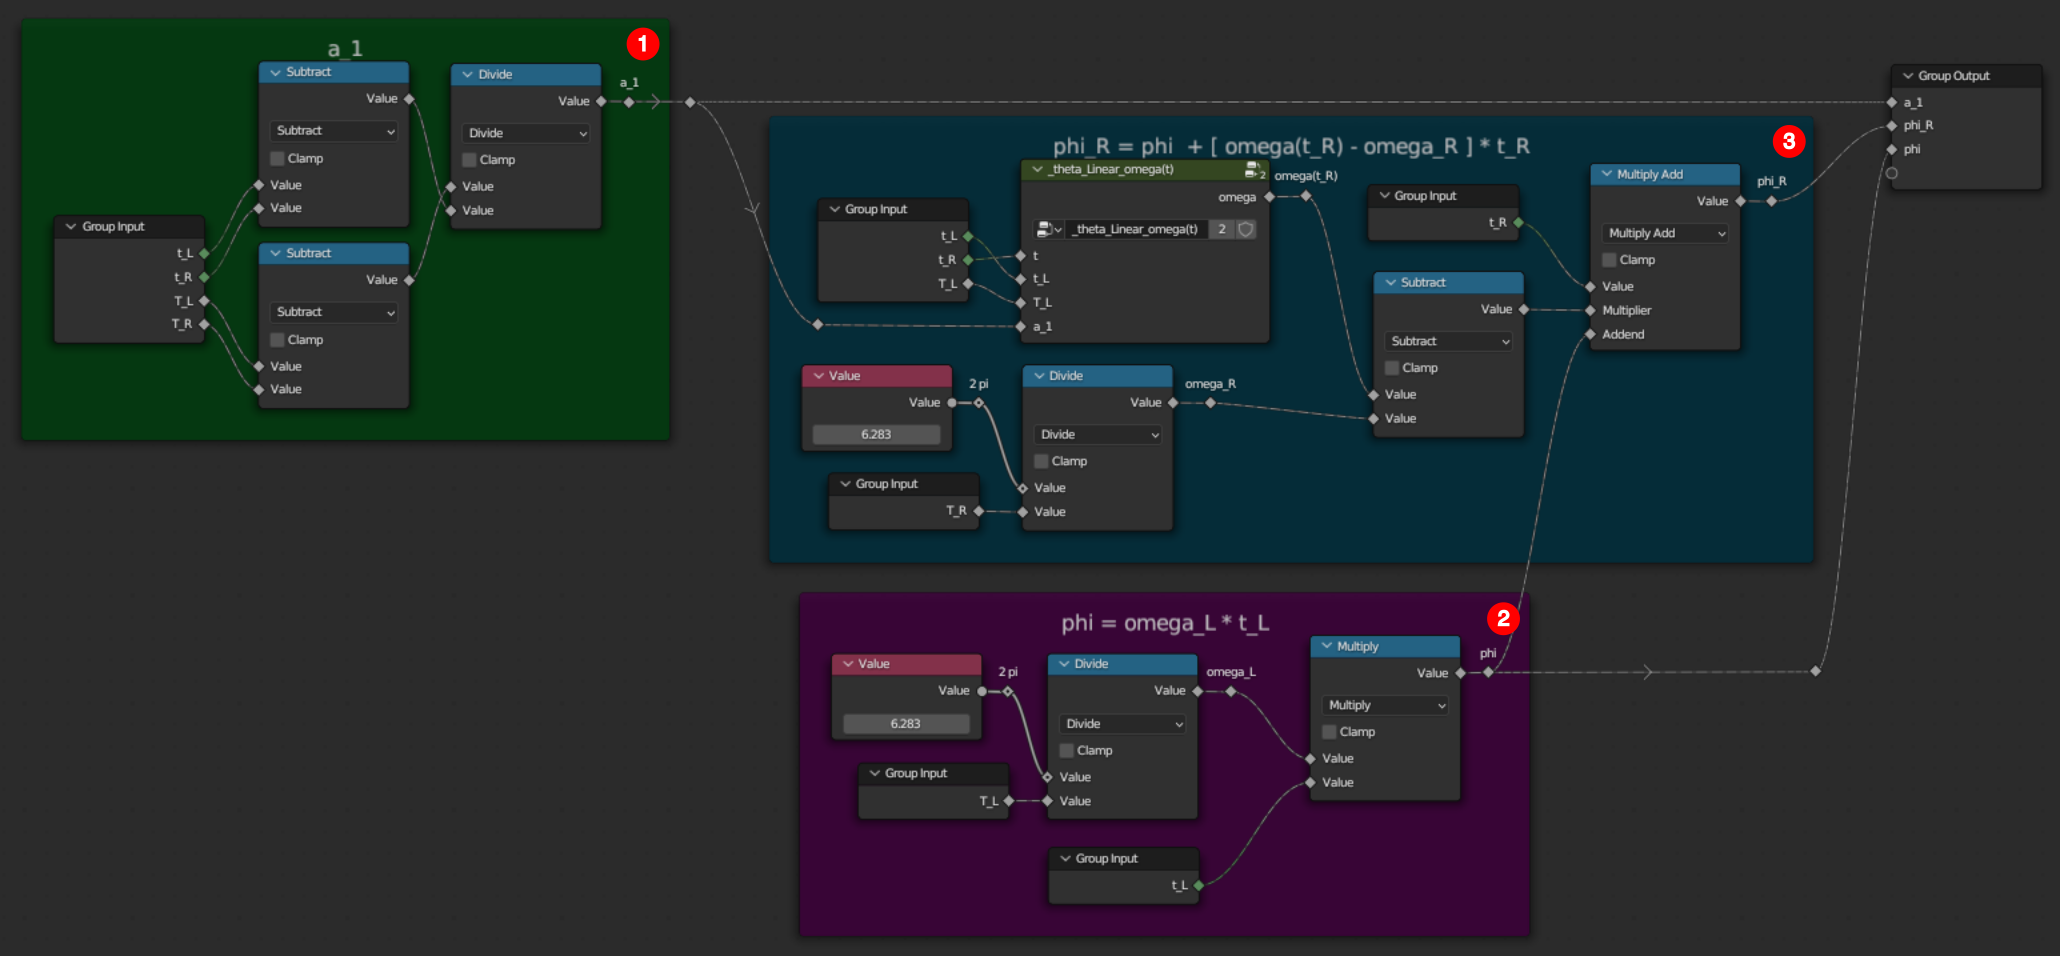Viewport: 2060px width, 956px height.
Task: Select the a_1 reroute node after the Divide output
Action: (x=629, y=102)
